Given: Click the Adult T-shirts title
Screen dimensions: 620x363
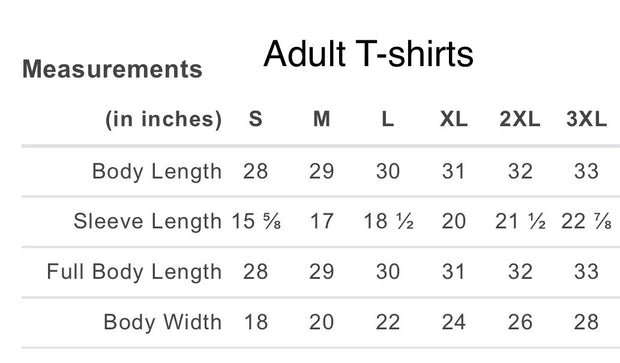Looking at the screenshot, I should pos(368,54).
